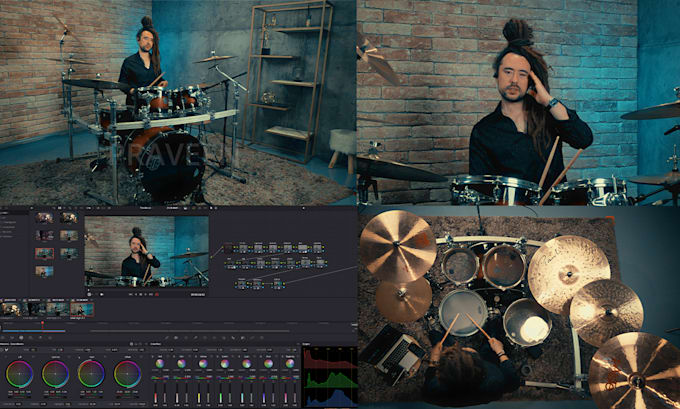Click the red channel histogram in scopes
The image size is (680, 409).
(x=330, y=358)
